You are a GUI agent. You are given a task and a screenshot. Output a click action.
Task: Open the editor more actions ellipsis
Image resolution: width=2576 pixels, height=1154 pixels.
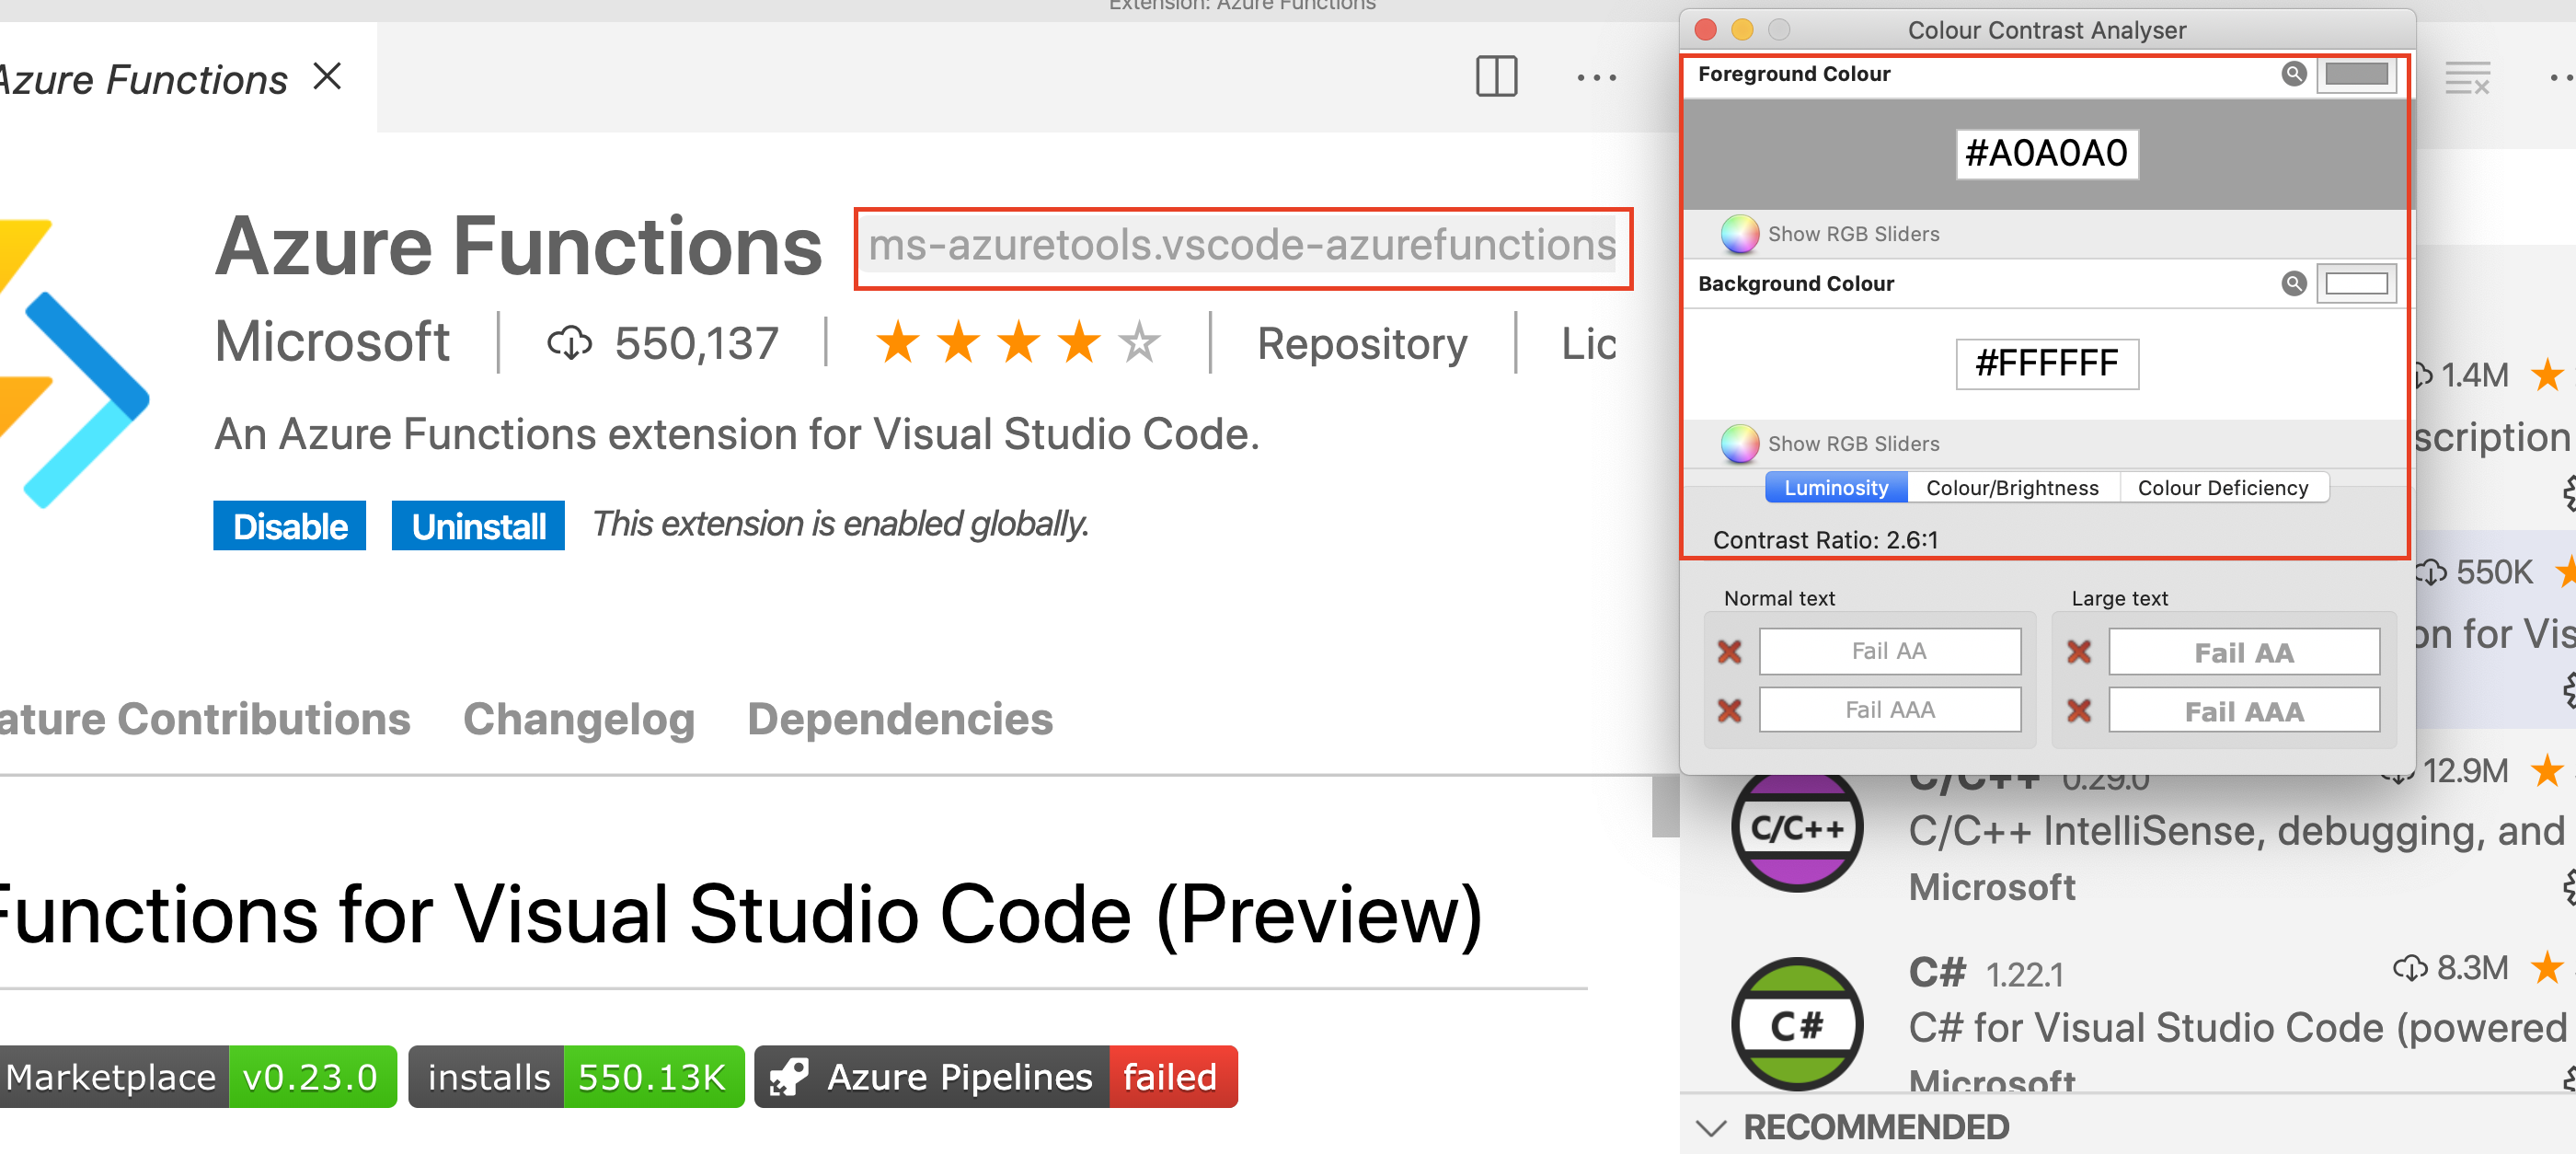coord(1596,77)
